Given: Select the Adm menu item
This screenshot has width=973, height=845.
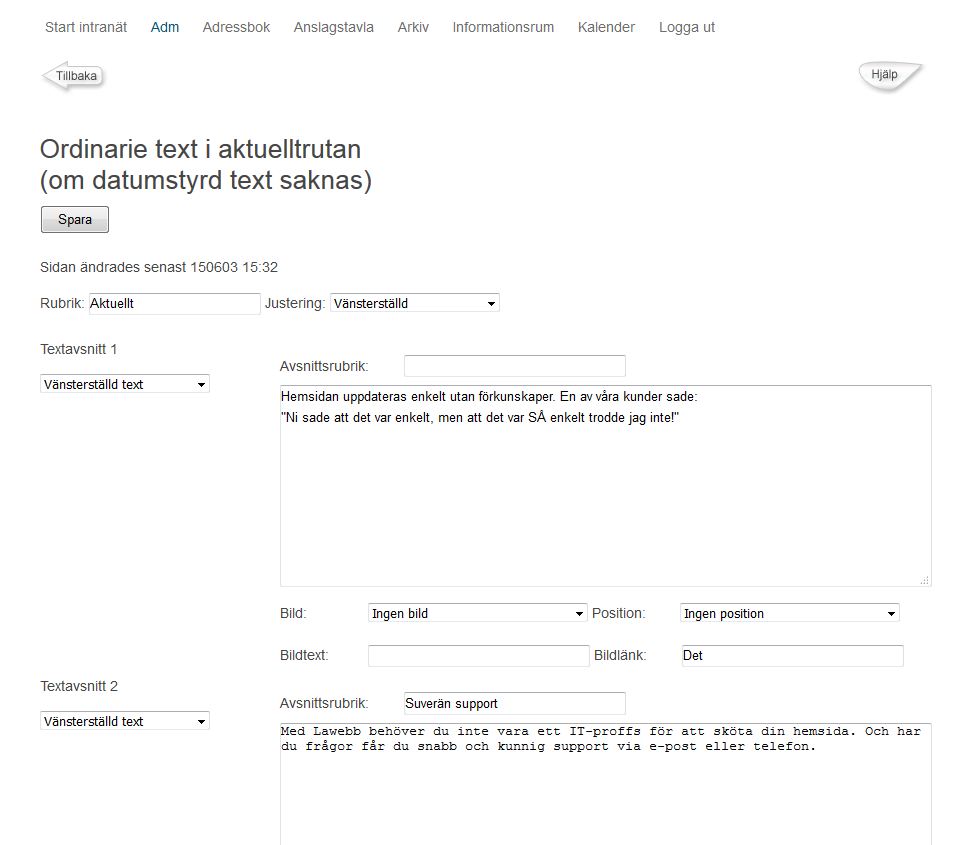Looking at the screenshot, I should (164, 27).
